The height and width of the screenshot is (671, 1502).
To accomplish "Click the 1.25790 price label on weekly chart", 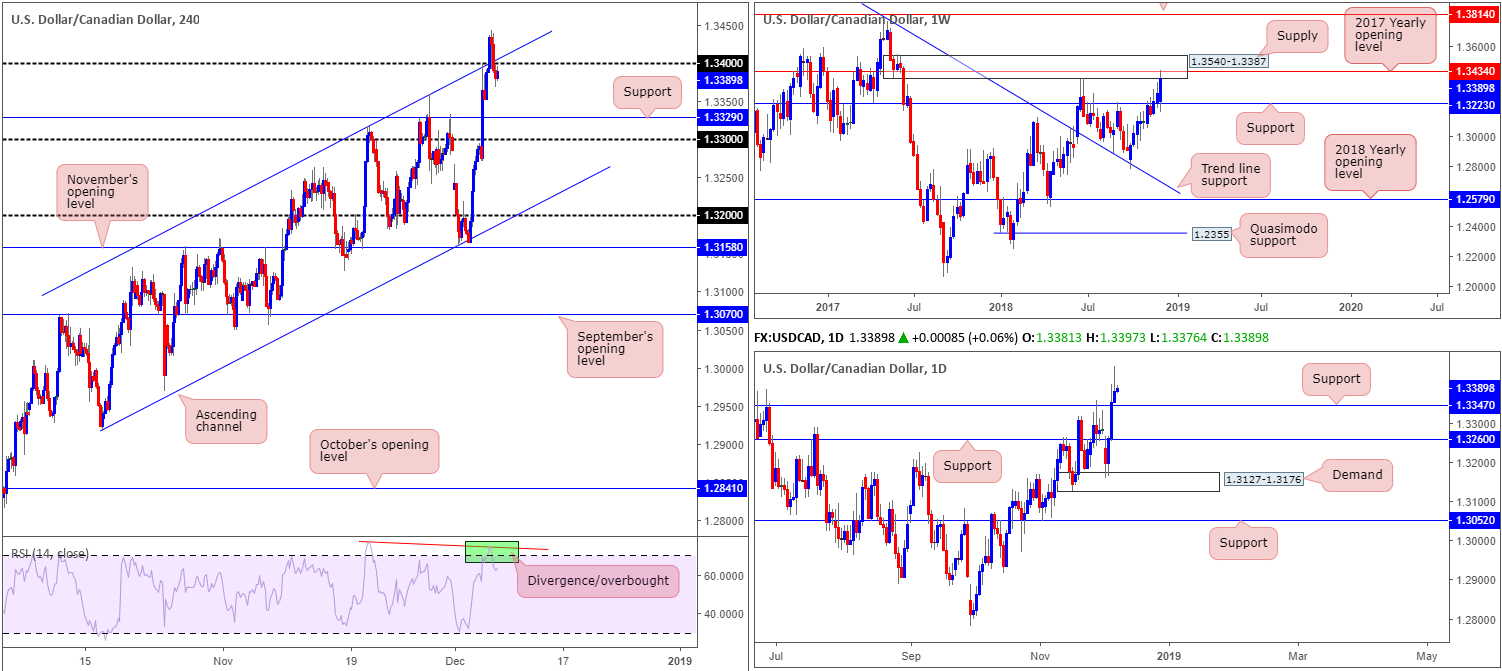I will 1475,200.
